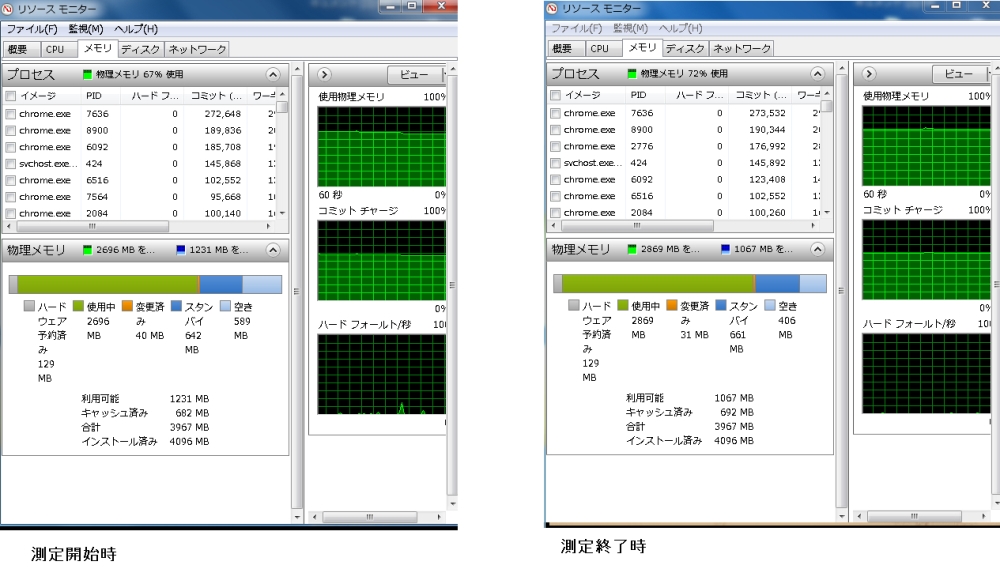Click blue 1231 MB available indicator icon
1000x584 pixels.
pyautogui.click(x=180, y=250)
